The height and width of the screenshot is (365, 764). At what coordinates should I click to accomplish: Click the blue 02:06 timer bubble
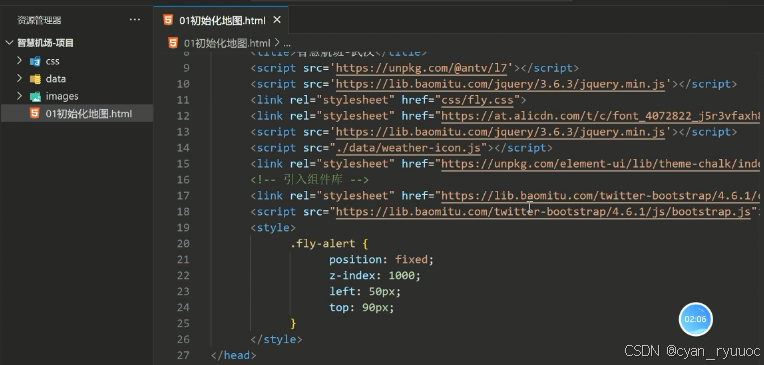coord(695,319)
